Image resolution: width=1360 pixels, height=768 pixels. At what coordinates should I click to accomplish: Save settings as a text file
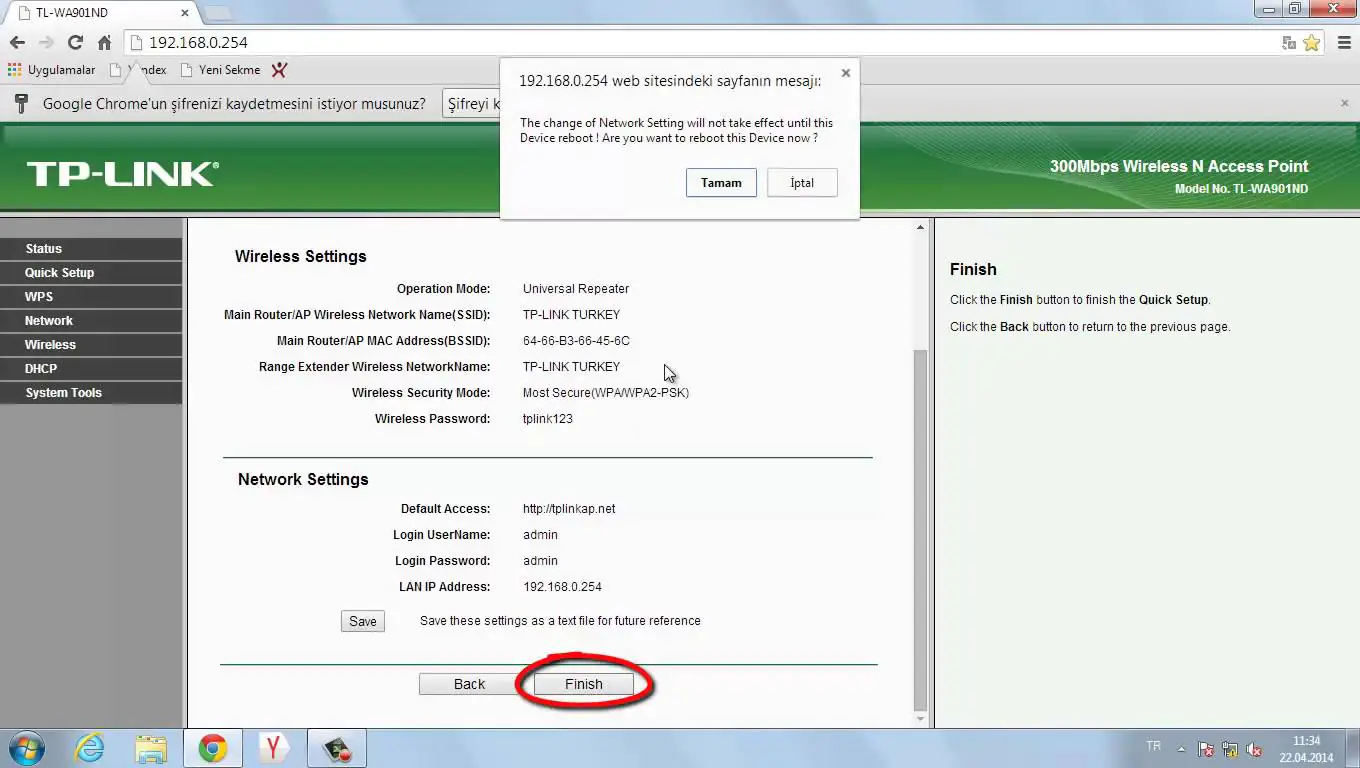pos(362,620)
